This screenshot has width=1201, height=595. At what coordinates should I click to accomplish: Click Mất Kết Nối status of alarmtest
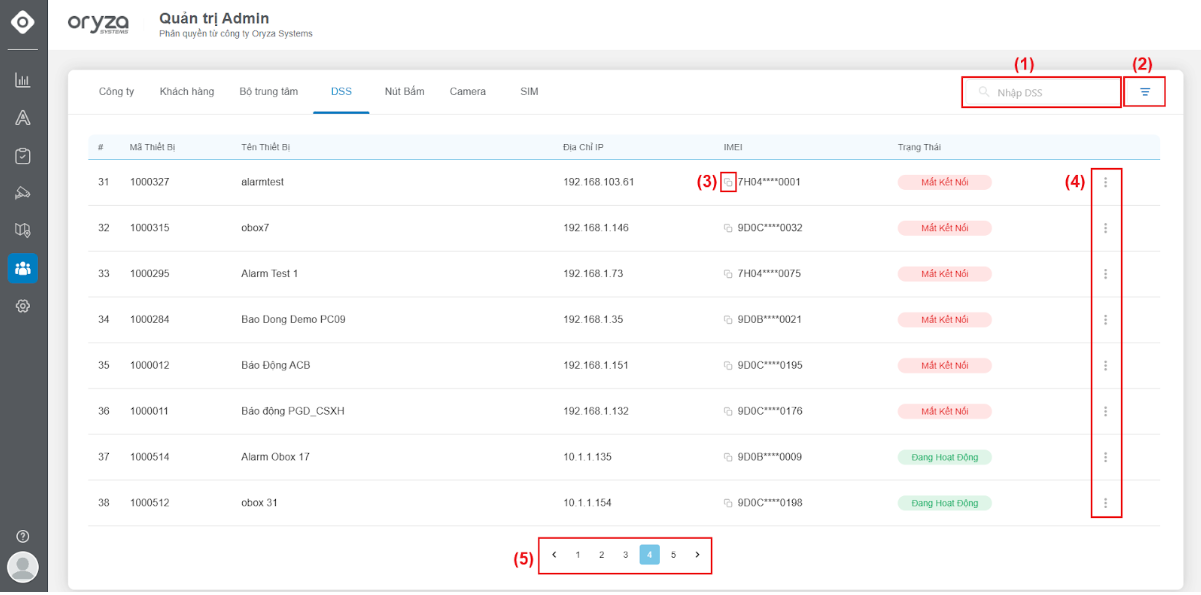(945, 182)
